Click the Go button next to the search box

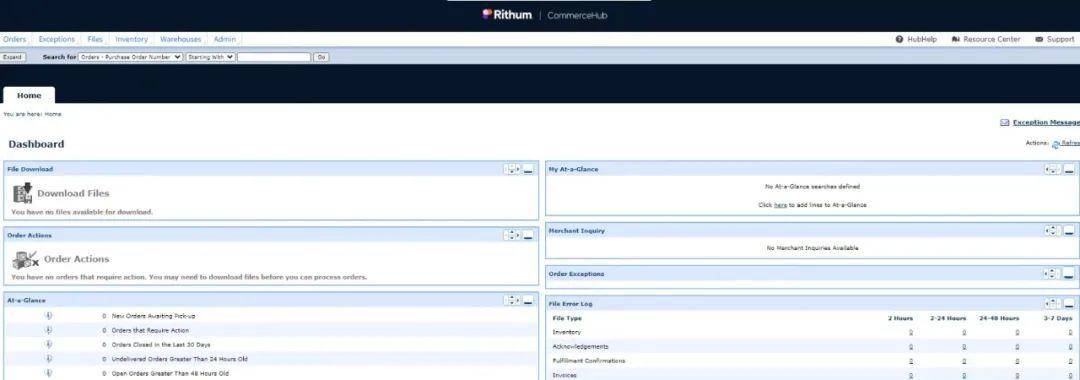click(321, 57)
